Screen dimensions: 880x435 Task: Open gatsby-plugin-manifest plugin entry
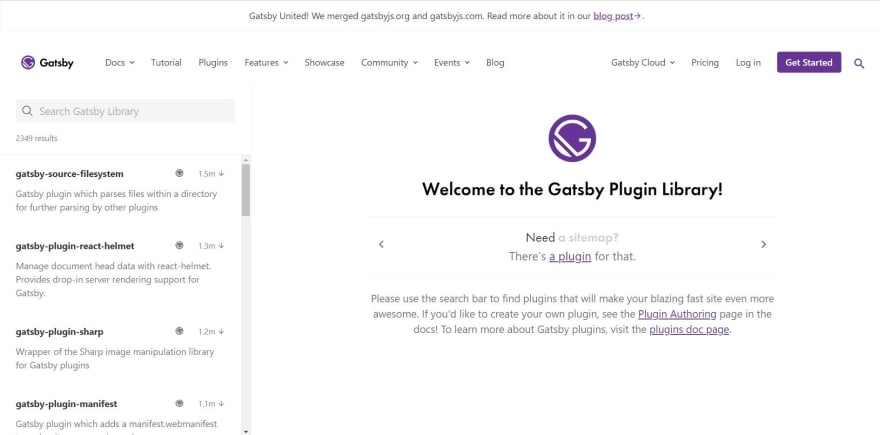point(66,404)
